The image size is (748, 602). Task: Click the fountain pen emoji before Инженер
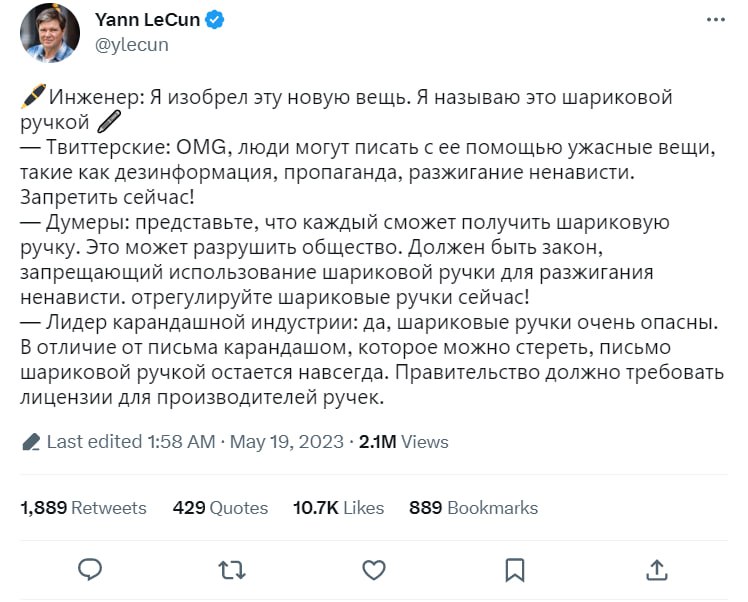coord(32,97)
